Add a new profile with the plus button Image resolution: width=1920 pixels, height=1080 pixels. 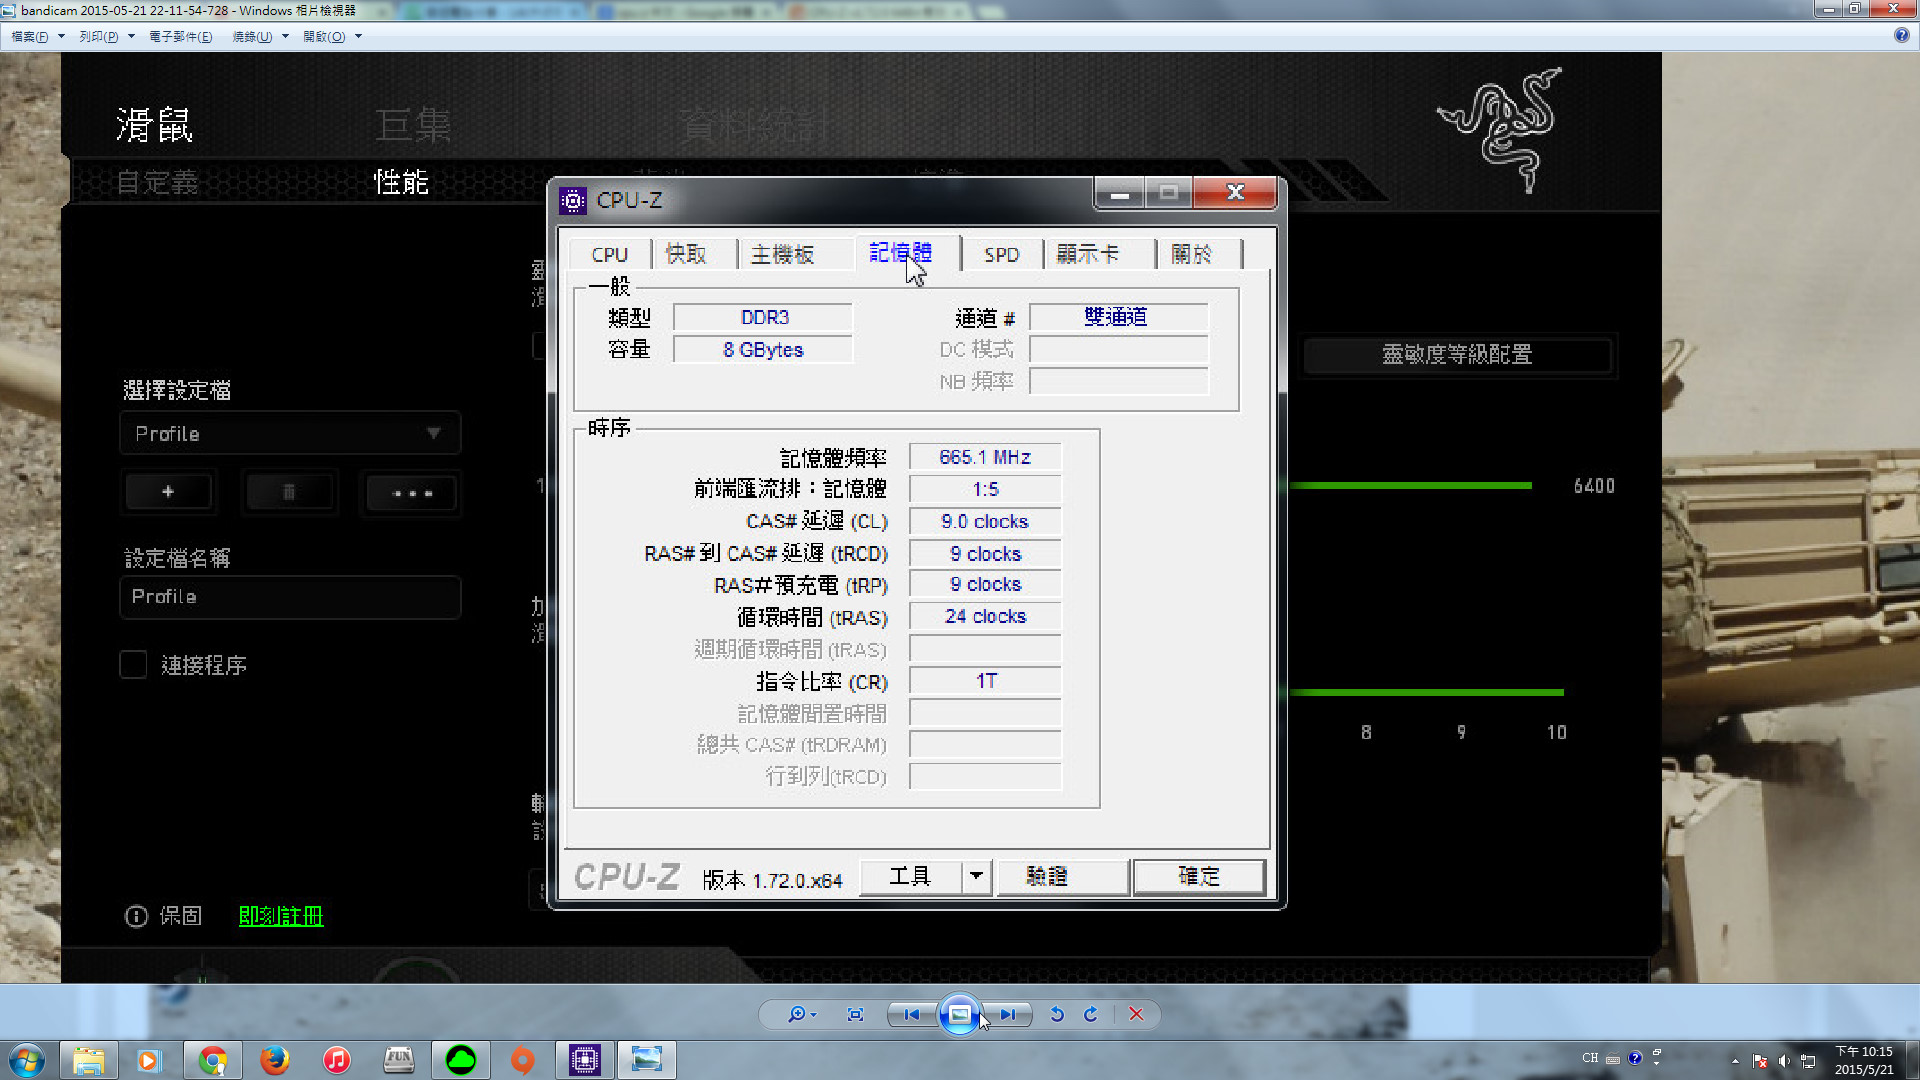point(168,492)
